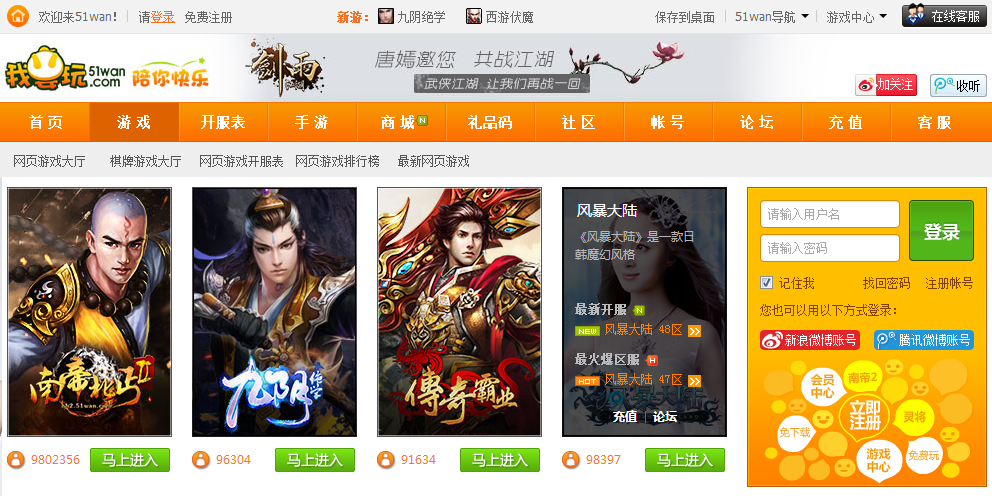
Task: Click the 请输入用户名 username field
Action: (x=829, y=214)
